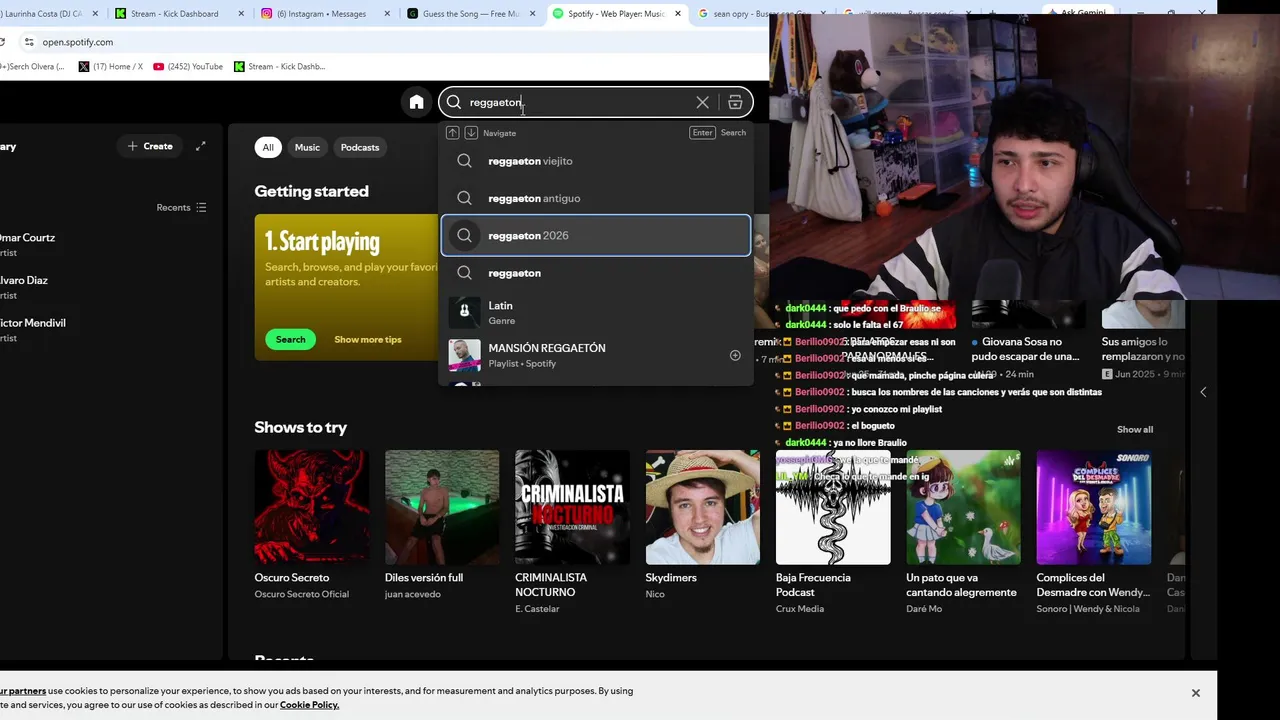Open MANSIÓN REGGAETÓN playlist suggestion
The height and width of the screenshot is (720, 1280).
pyautogui.click(x=596, y=355)
